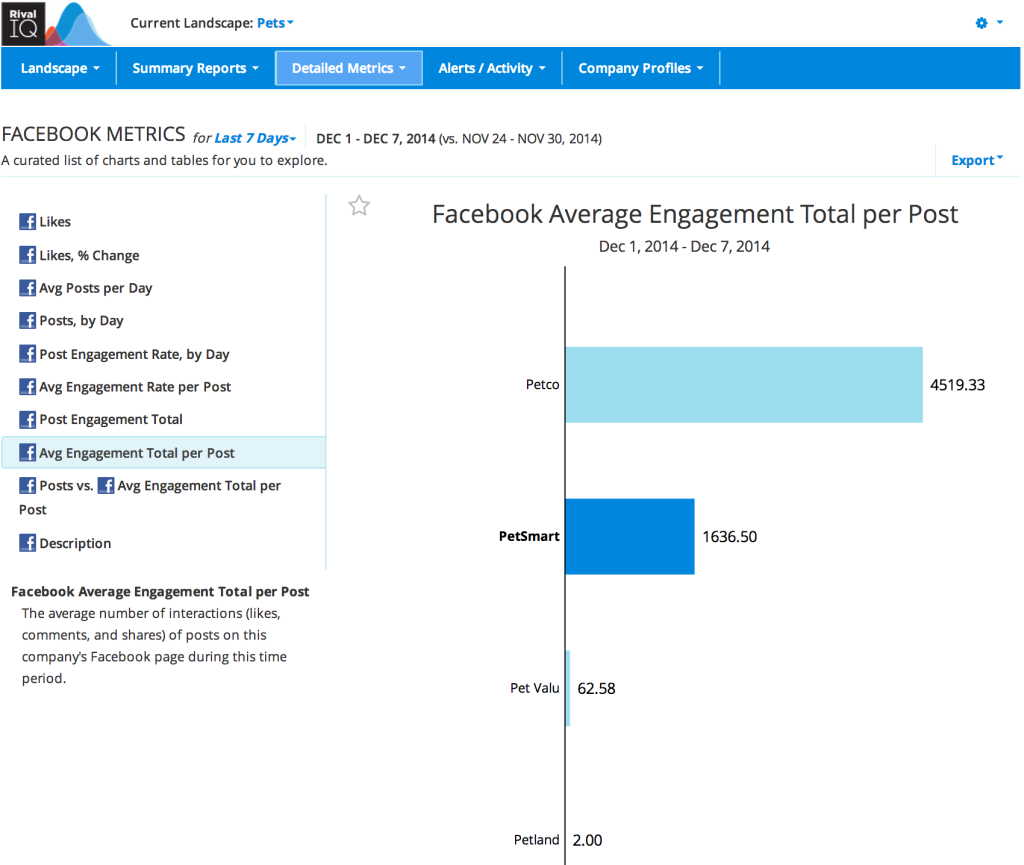Image resolution: width=1024 pixels, height=865 pixels.
Task: Click Facebook icon beside Posts vs.
Action: click(x=27, y=485)
